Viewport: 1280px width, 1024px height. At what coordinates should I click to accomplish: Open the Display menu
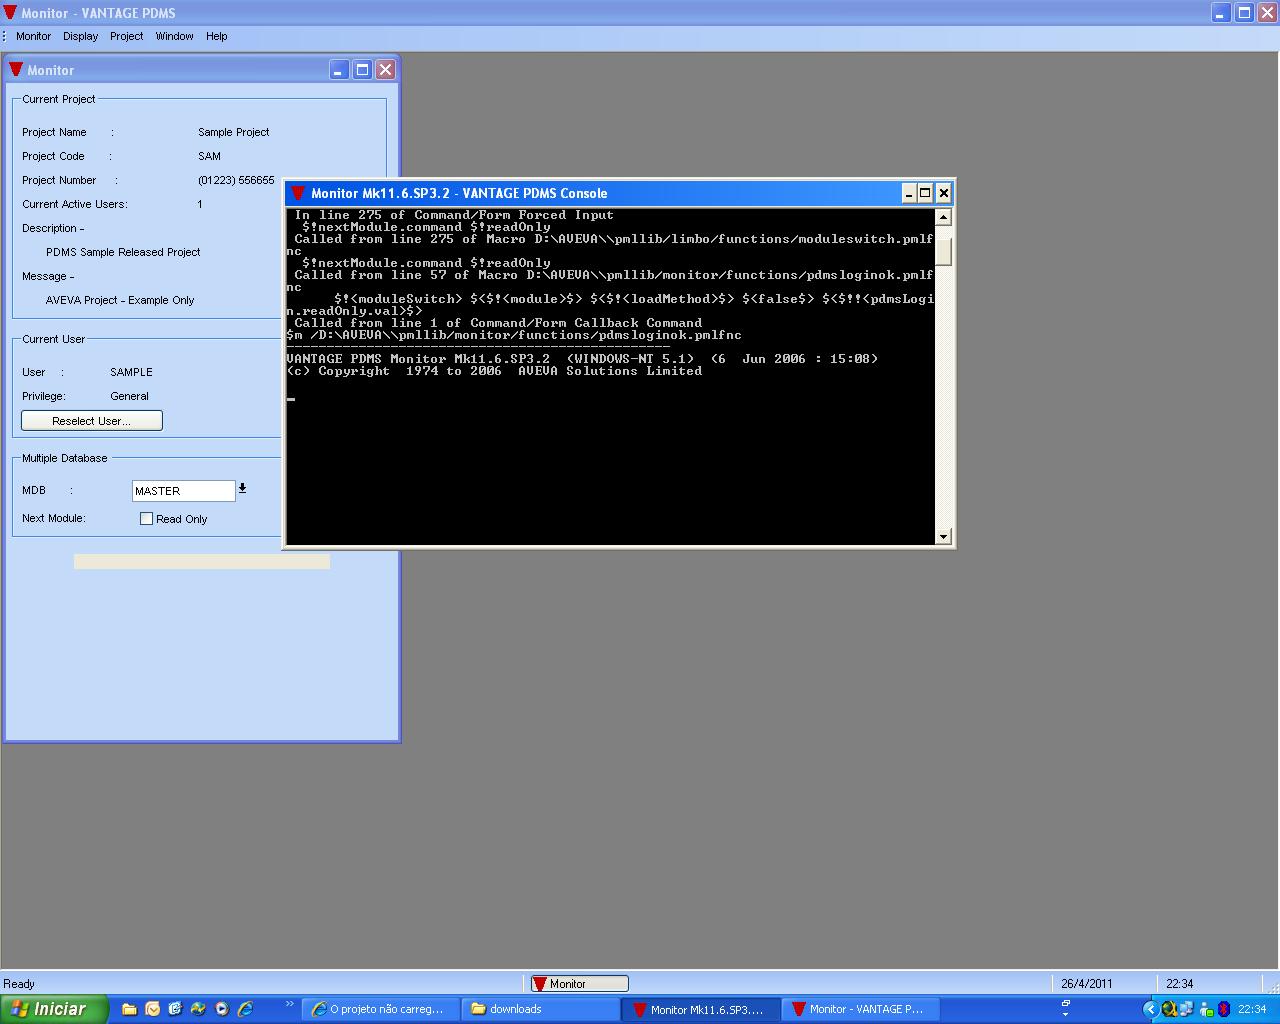[x=80, y=36]
